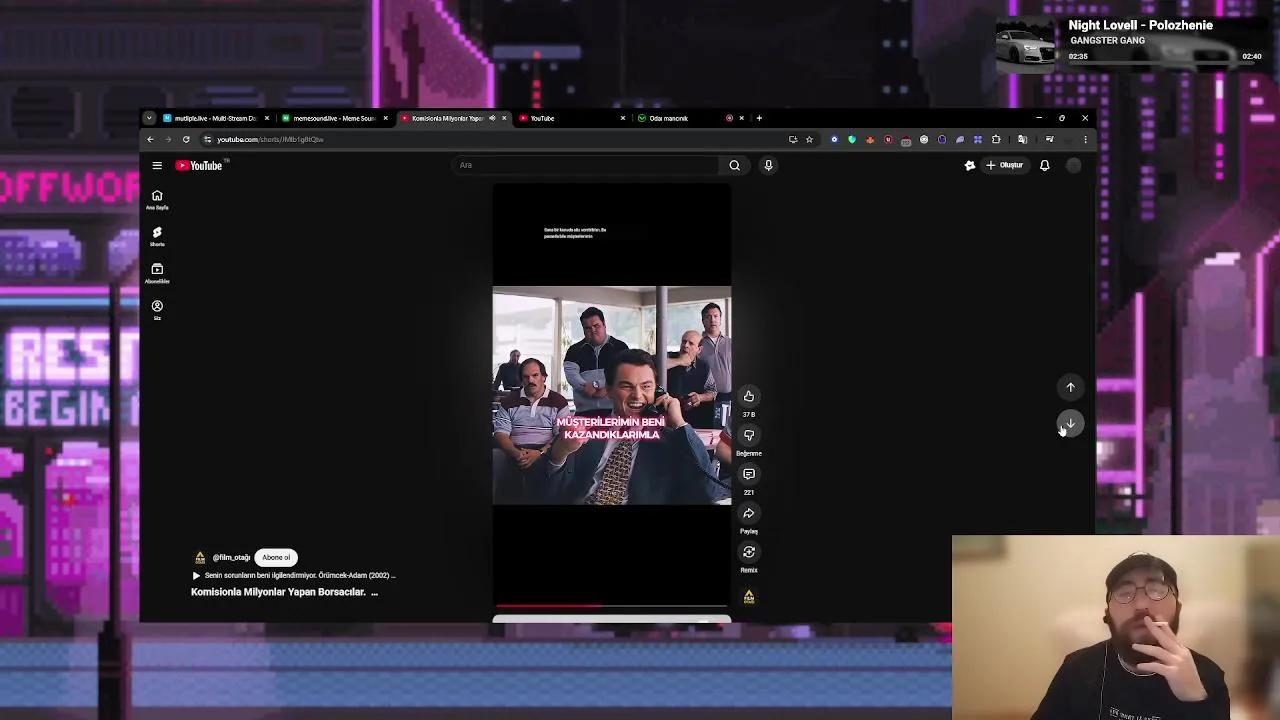
Task: Open the browser three-dot menu
Action: click(1085, 139)
